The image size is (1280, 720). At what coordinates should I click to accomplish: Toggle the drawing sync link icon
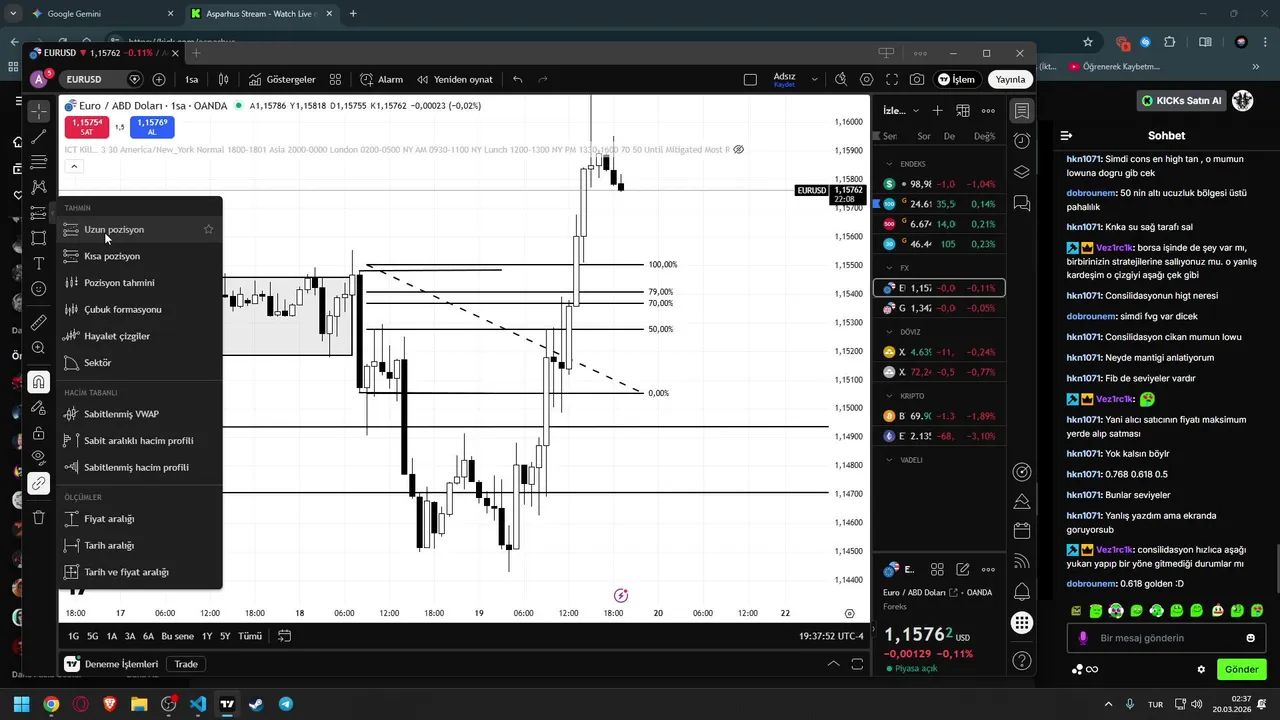[x=38, y=484]
